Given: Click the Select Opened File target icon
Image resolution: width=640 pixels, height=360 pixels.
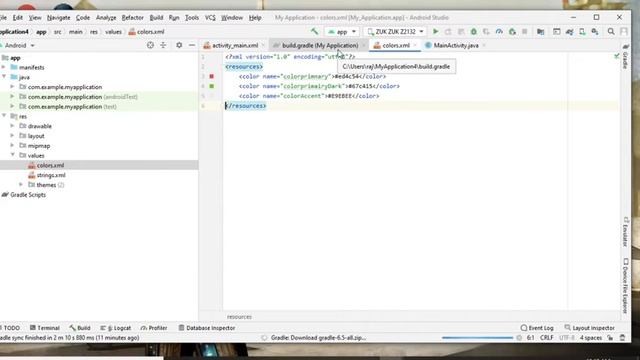Looking at the screenshot, I should (x=150, y=45).
